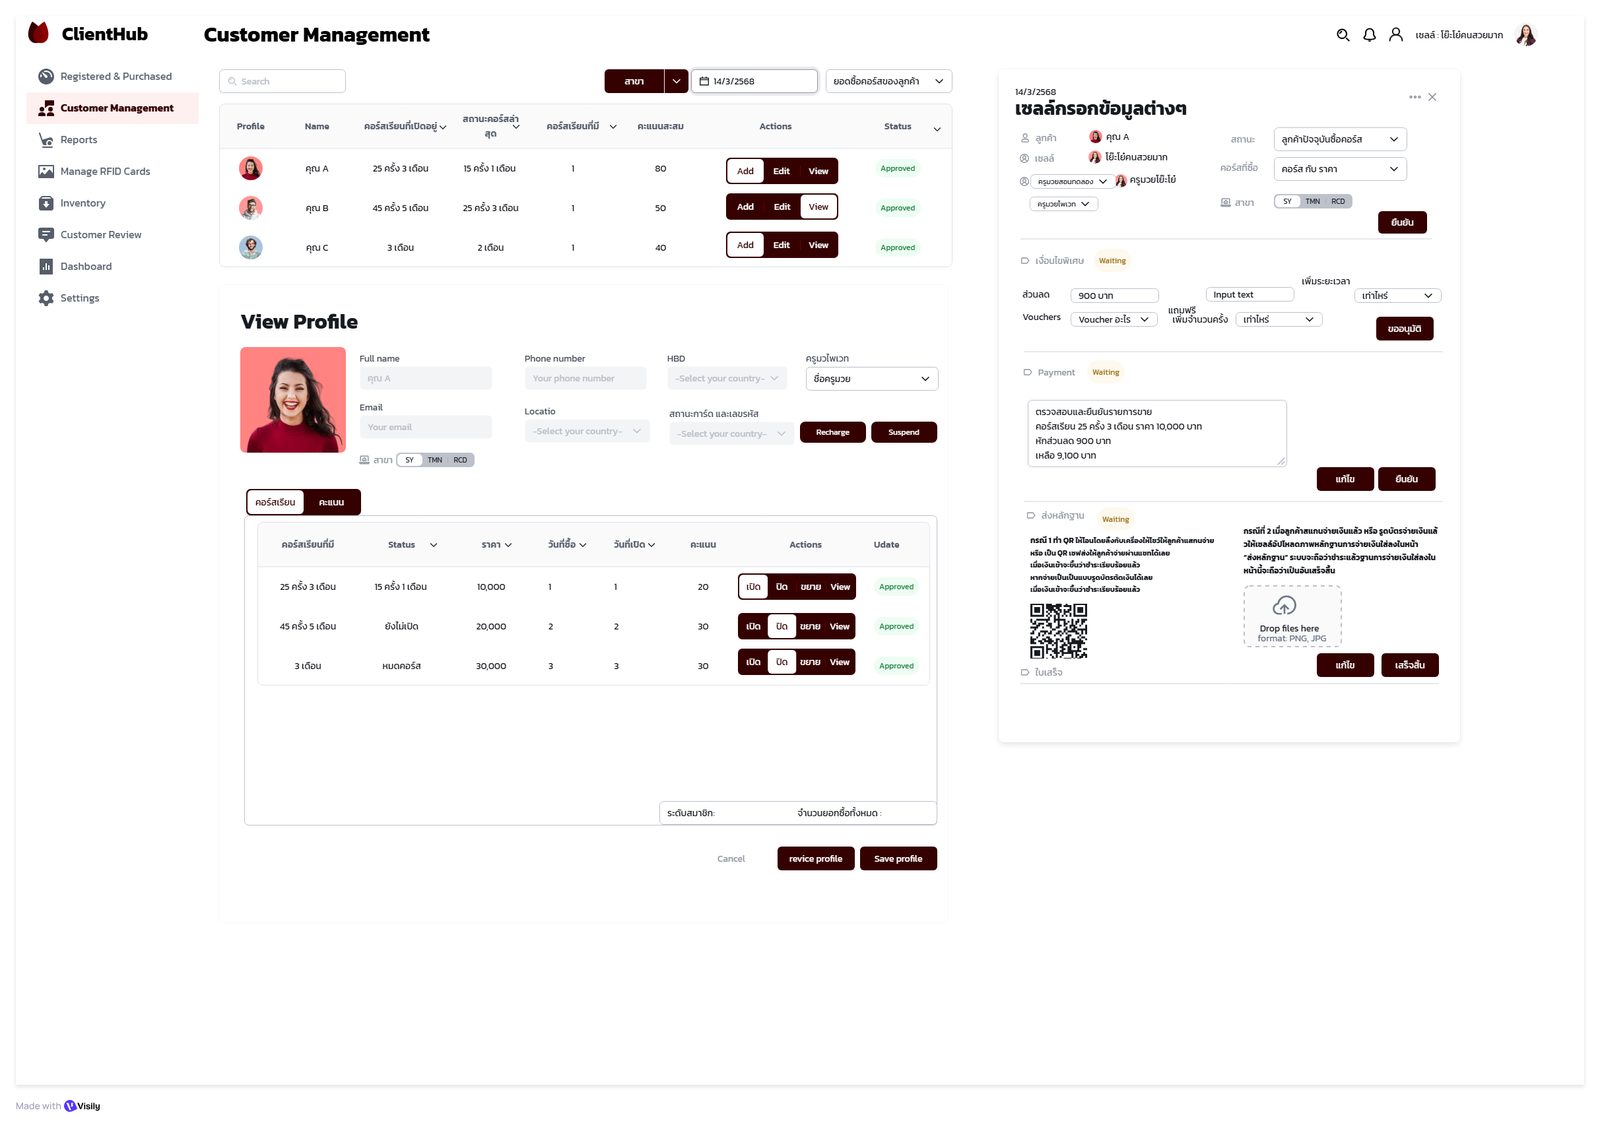The image size is (1600, 1127).
Task: Click the Recharge button
Action: click(833, 432)
